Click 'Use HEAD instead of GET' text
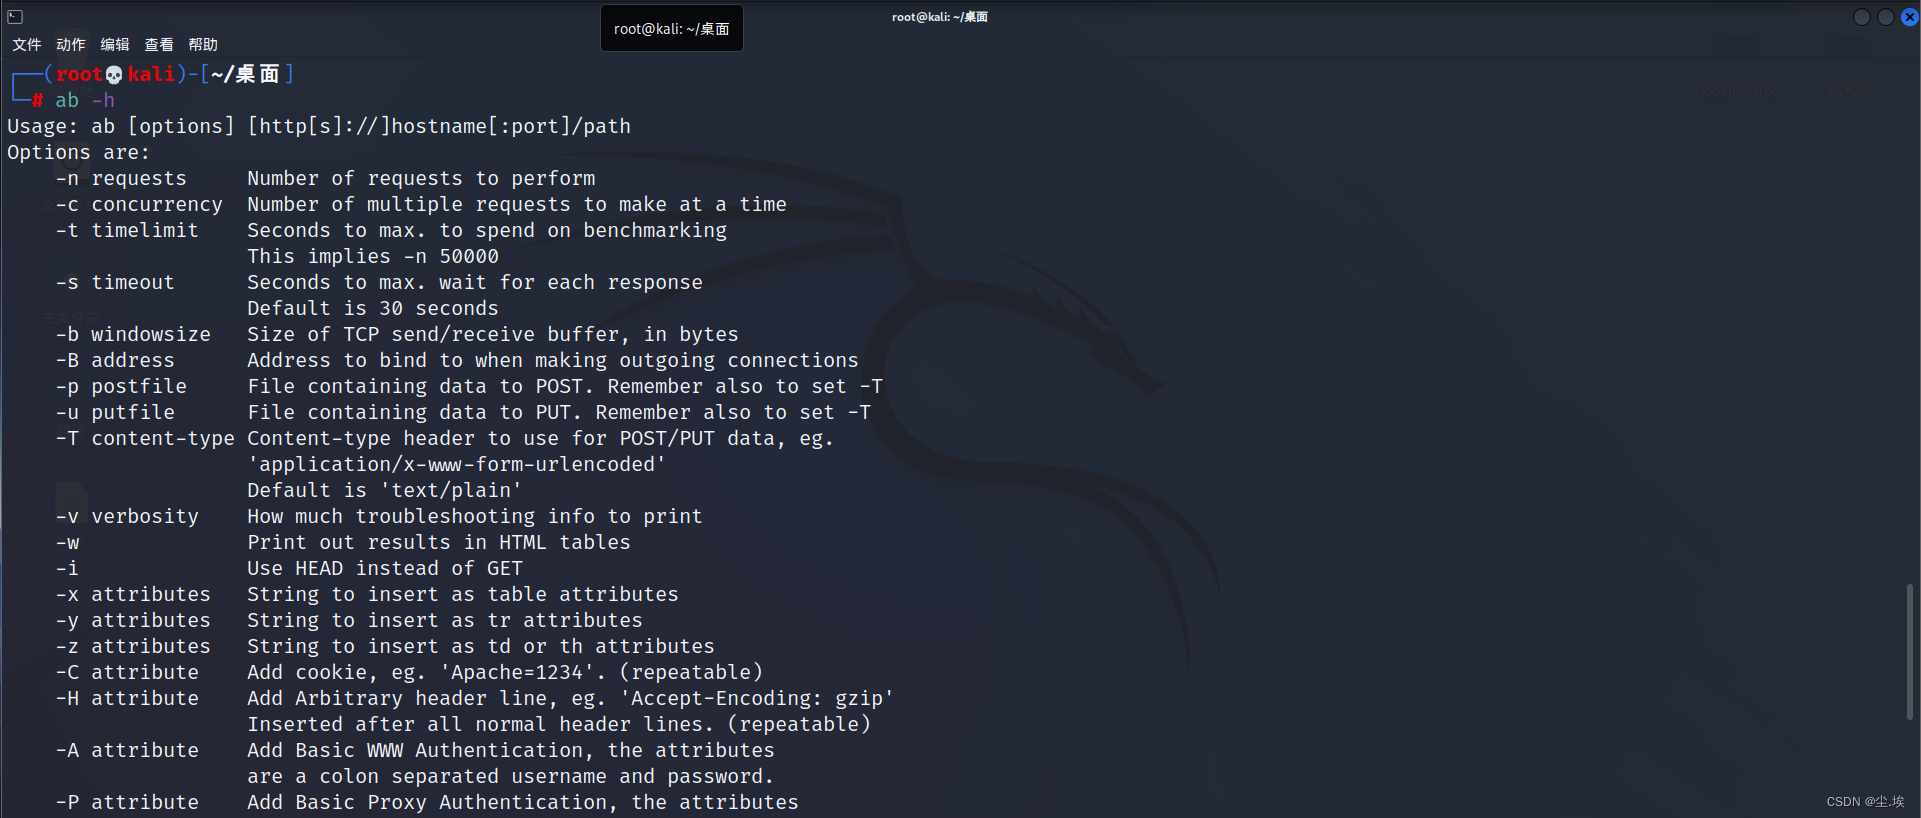Viewport: 1921px width, 818px height. click(385, 568)
